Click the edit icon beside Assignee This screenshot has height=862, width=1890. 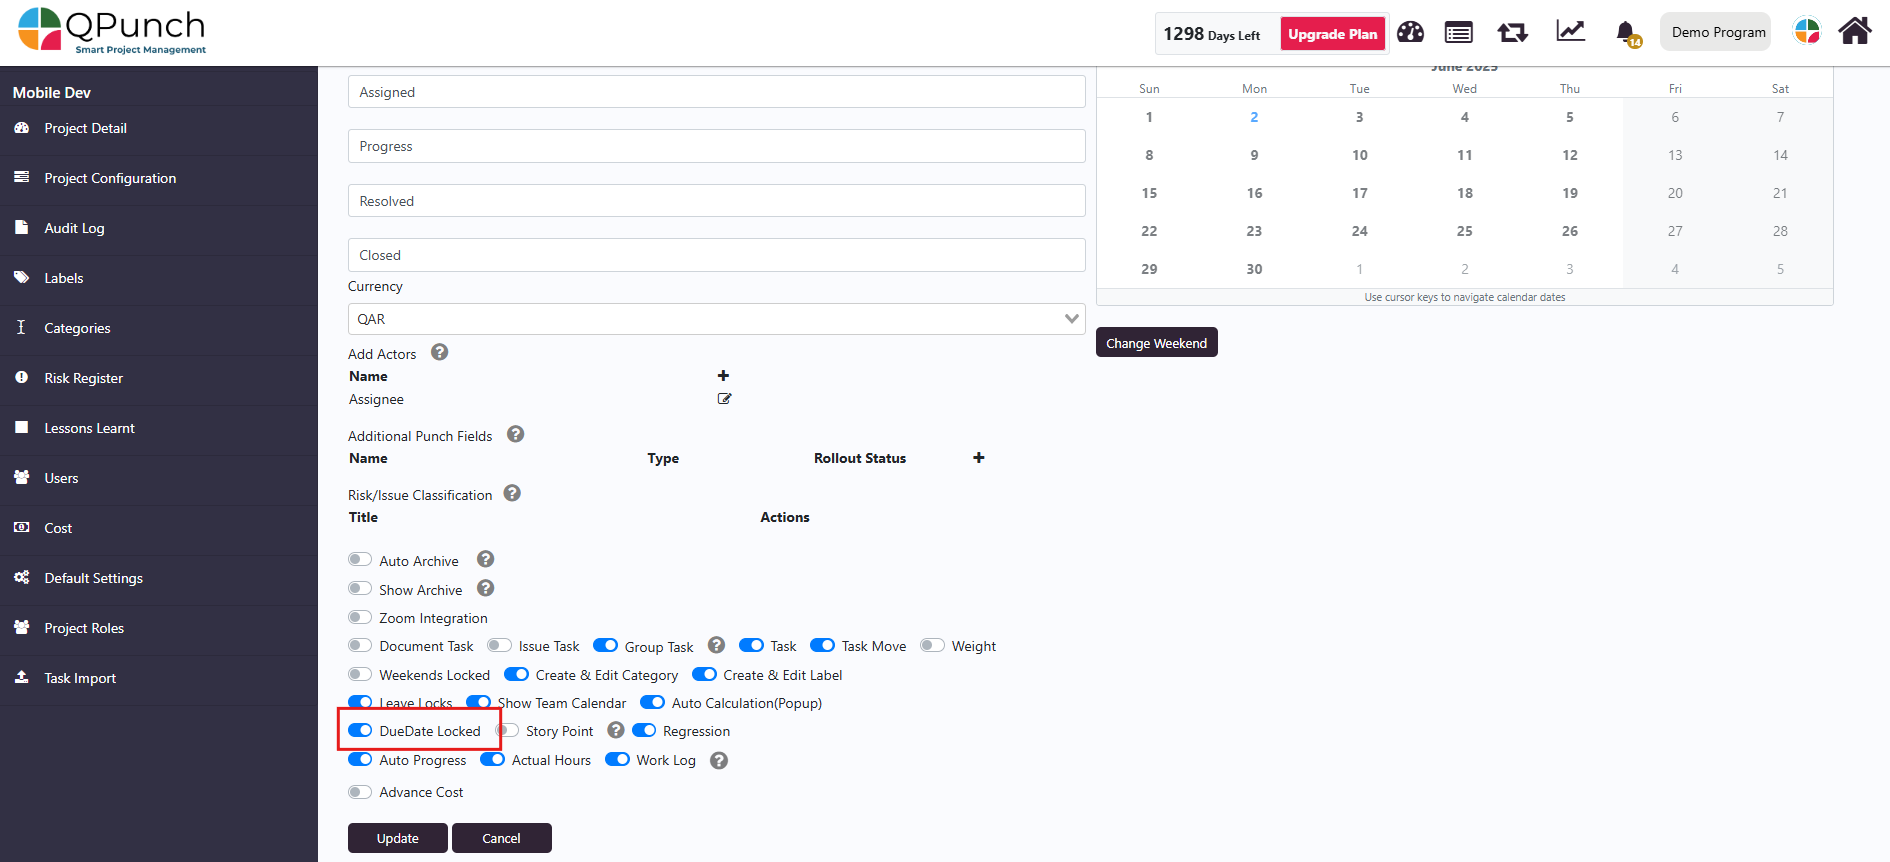click(x=724, y=399)
